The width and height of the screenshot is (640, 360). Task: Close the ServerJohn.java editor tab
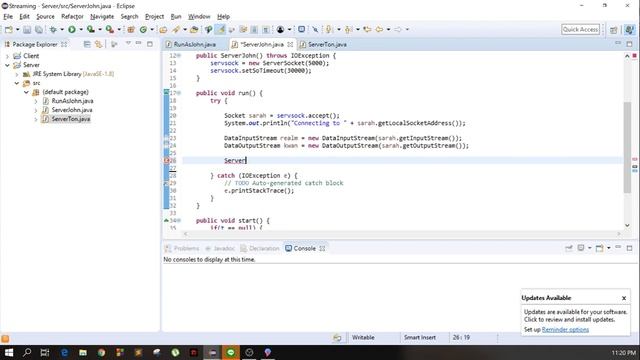click(290, 44)
